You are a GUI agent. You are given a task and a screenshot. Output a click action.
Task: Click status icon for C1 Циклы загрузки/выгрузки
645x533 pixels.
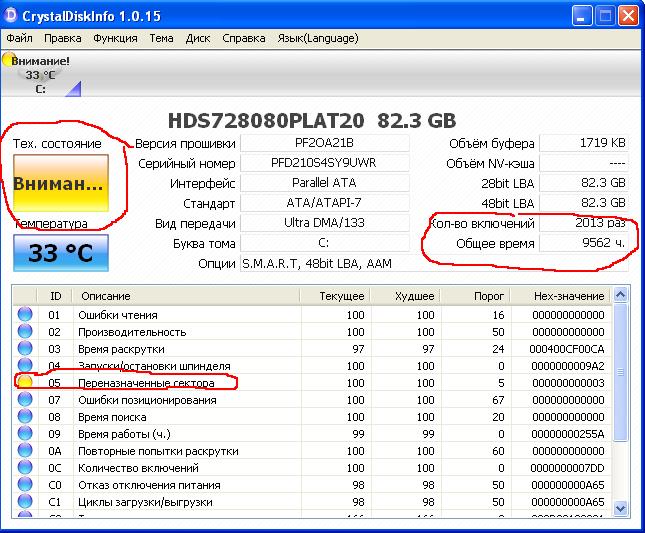pyautogui.click(x=25, y=501)
